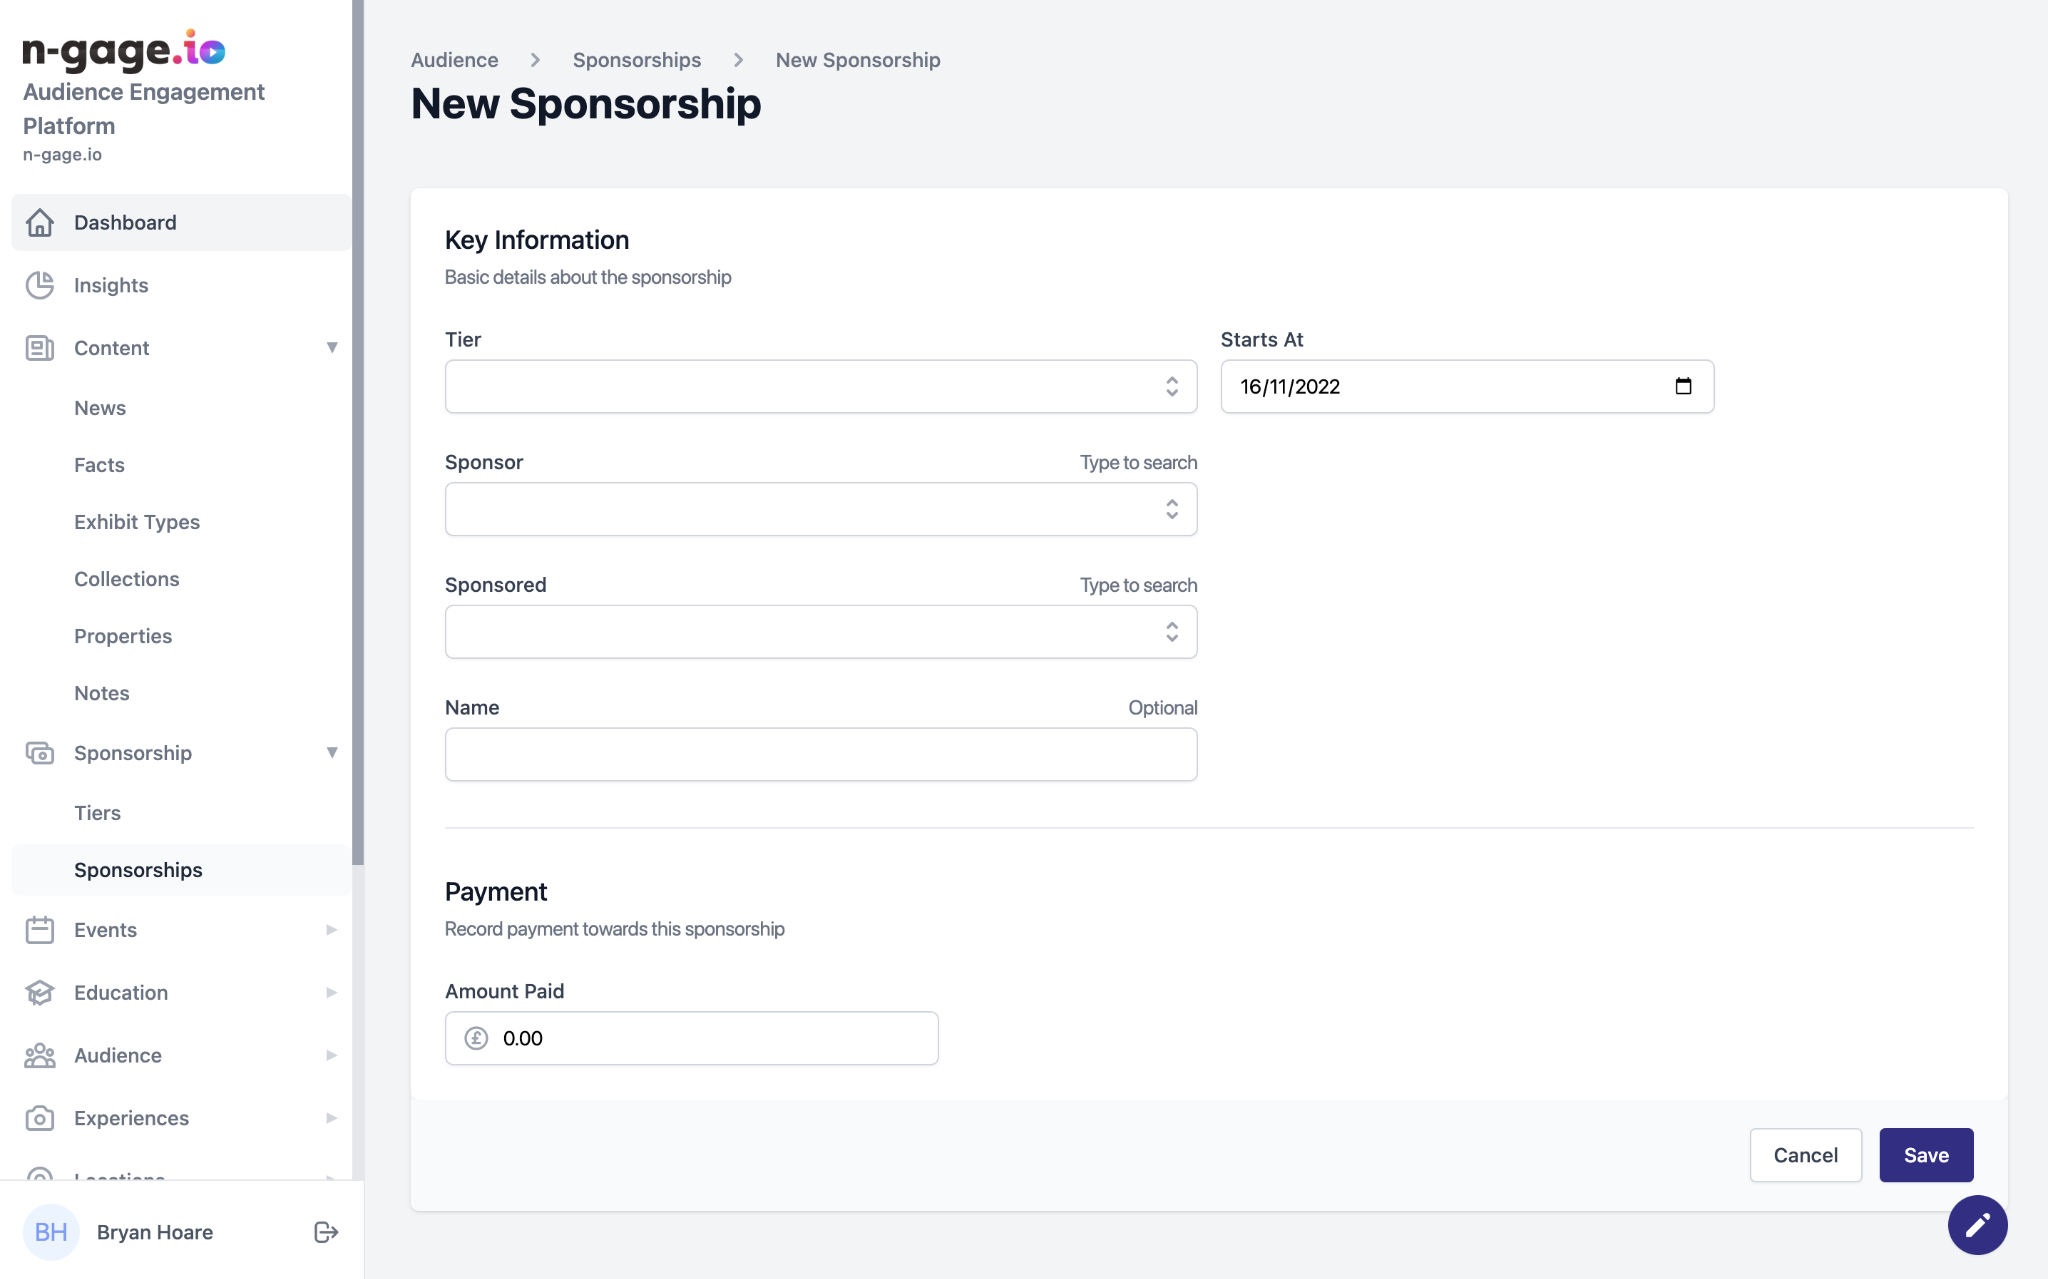Open the calendar picker in Starts At
Viewport: 2048px width, 1279px height.
(x=1683, y=387)
